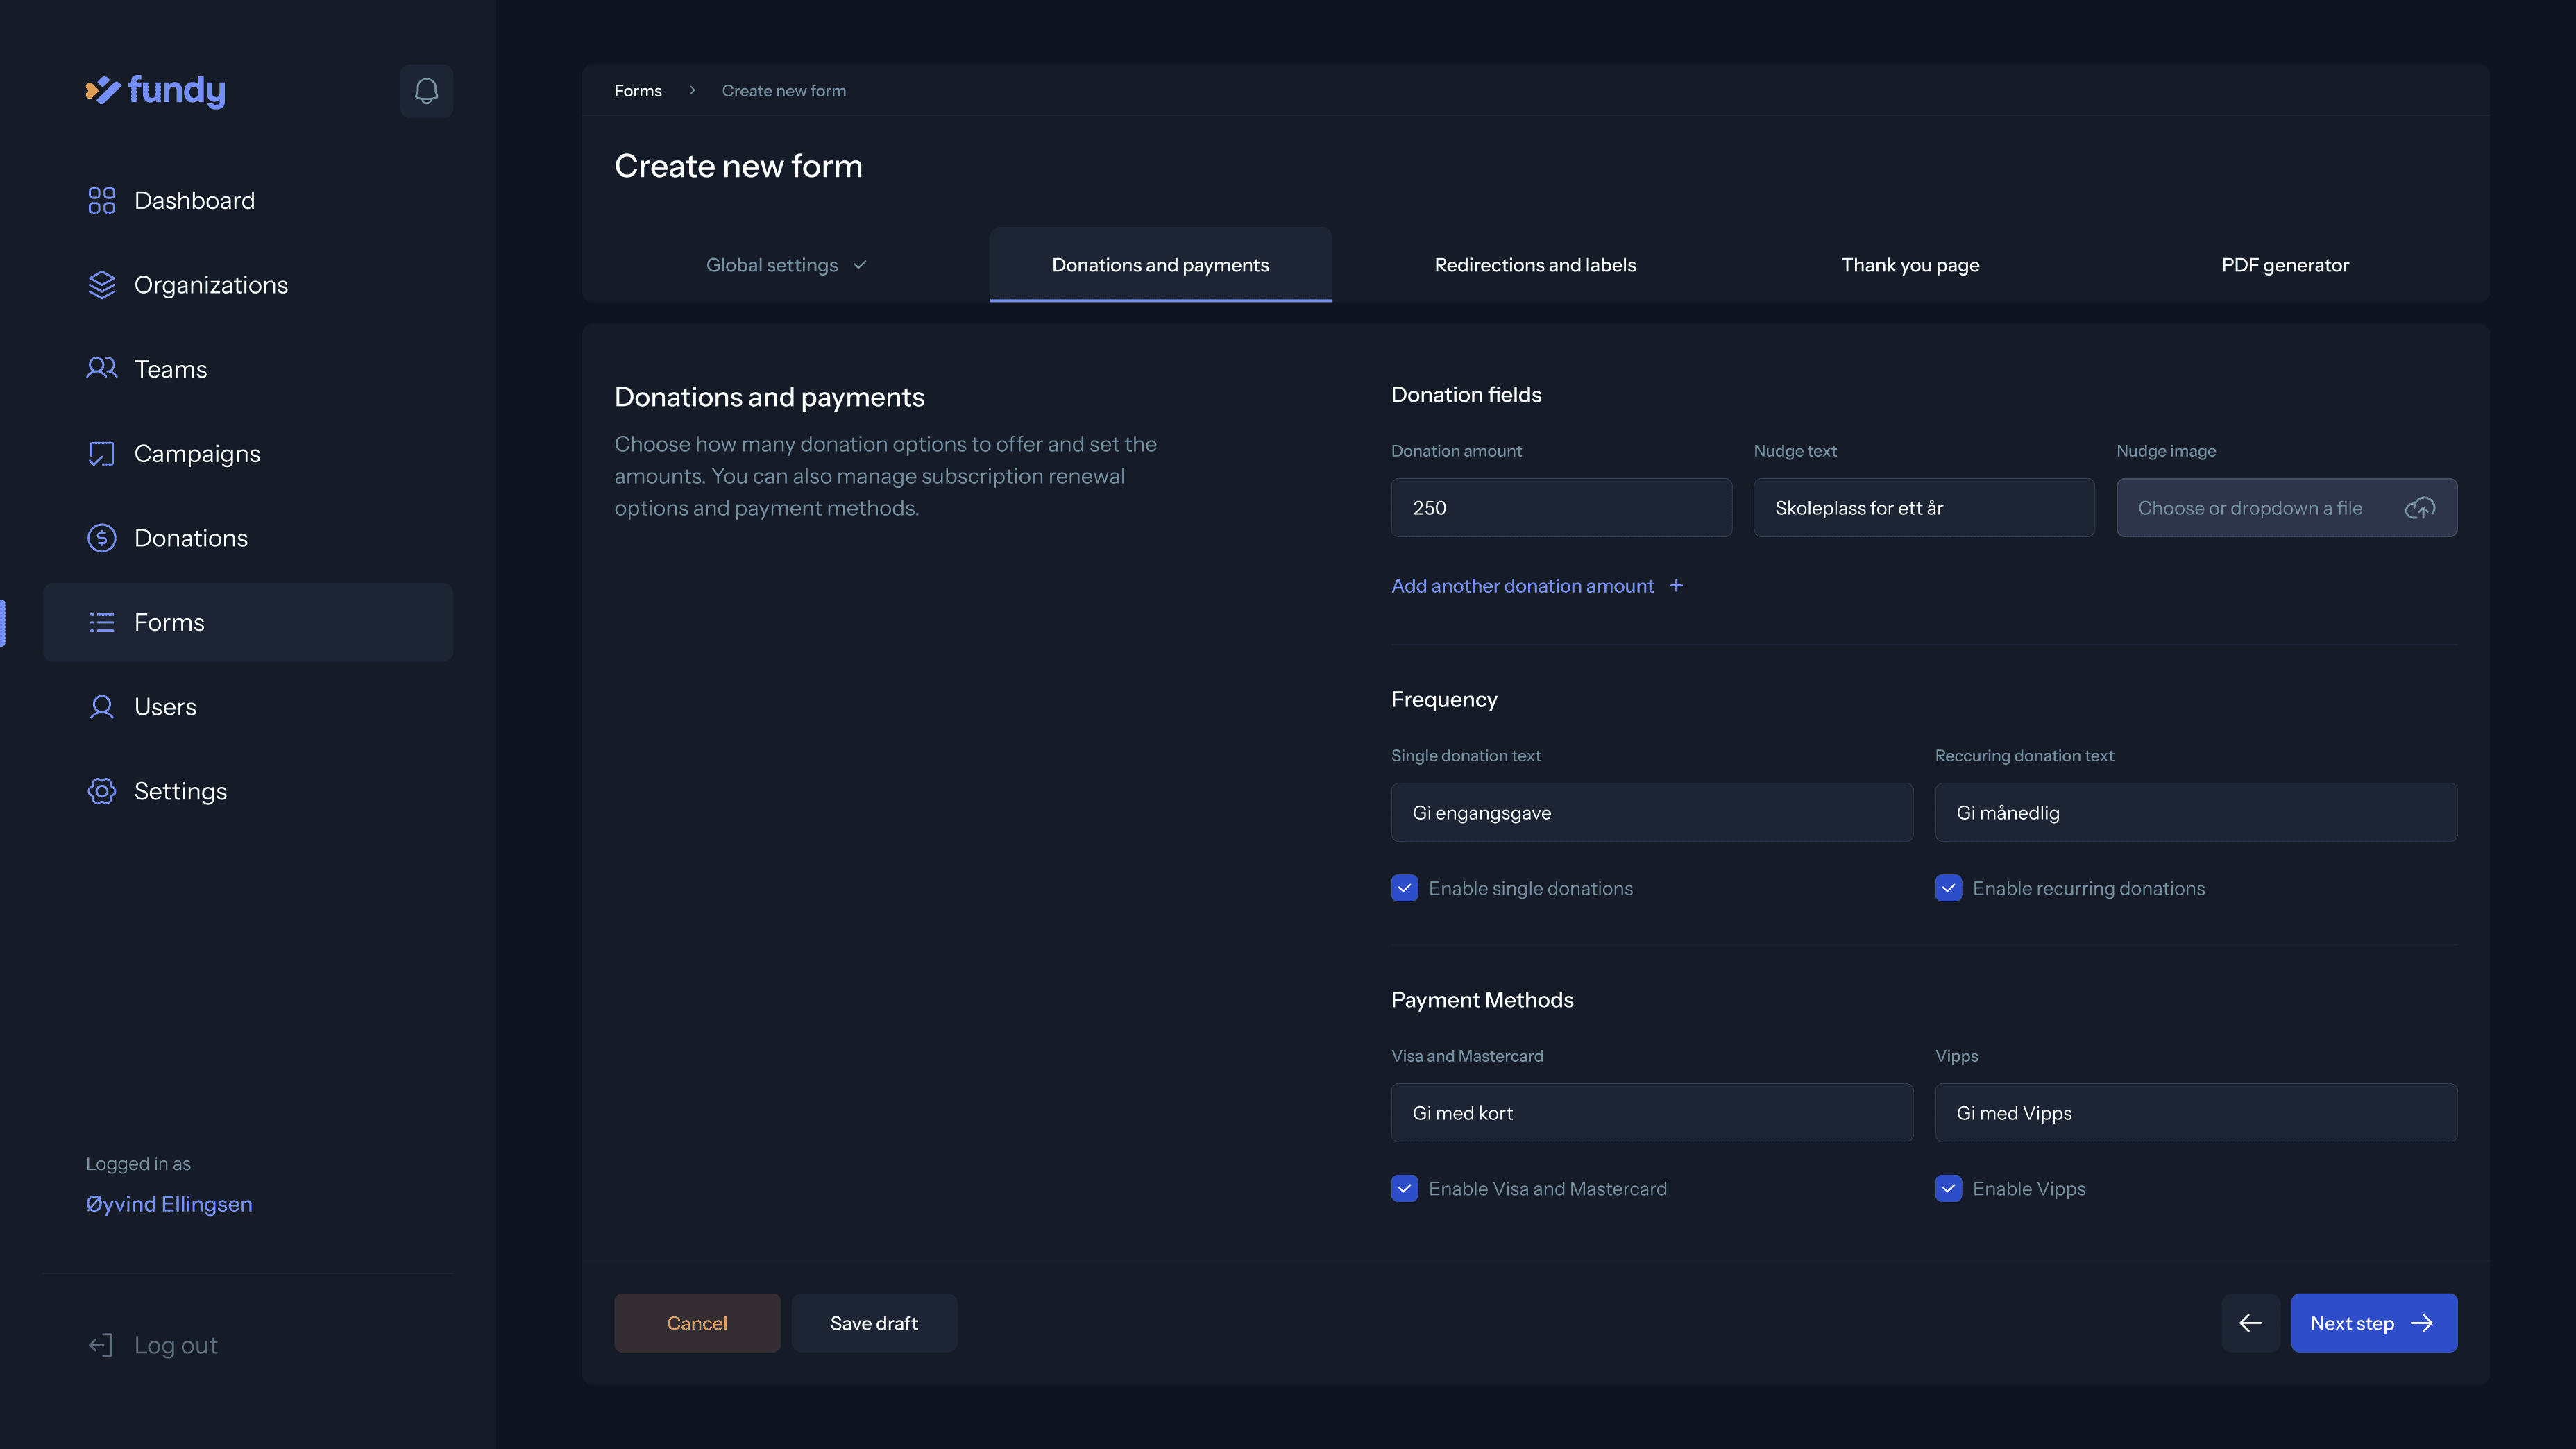
Task: Open Teams using the people icon
Action: point(101,369)
